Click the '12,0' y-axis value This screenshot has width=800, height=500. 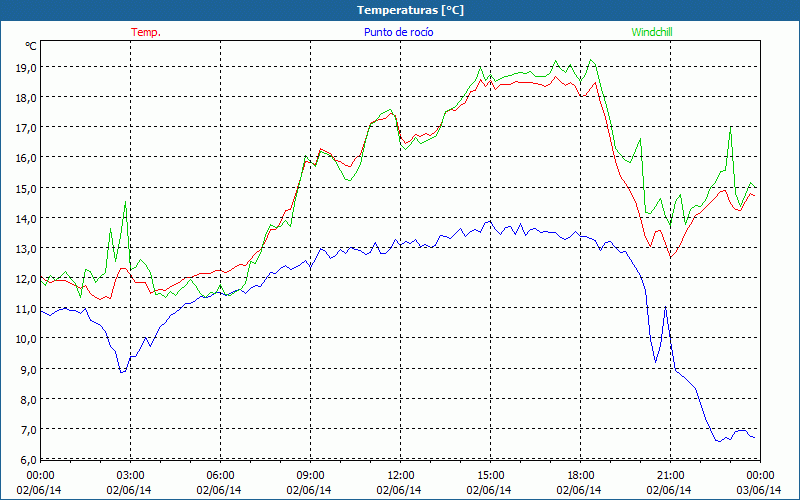click(26, 279)
